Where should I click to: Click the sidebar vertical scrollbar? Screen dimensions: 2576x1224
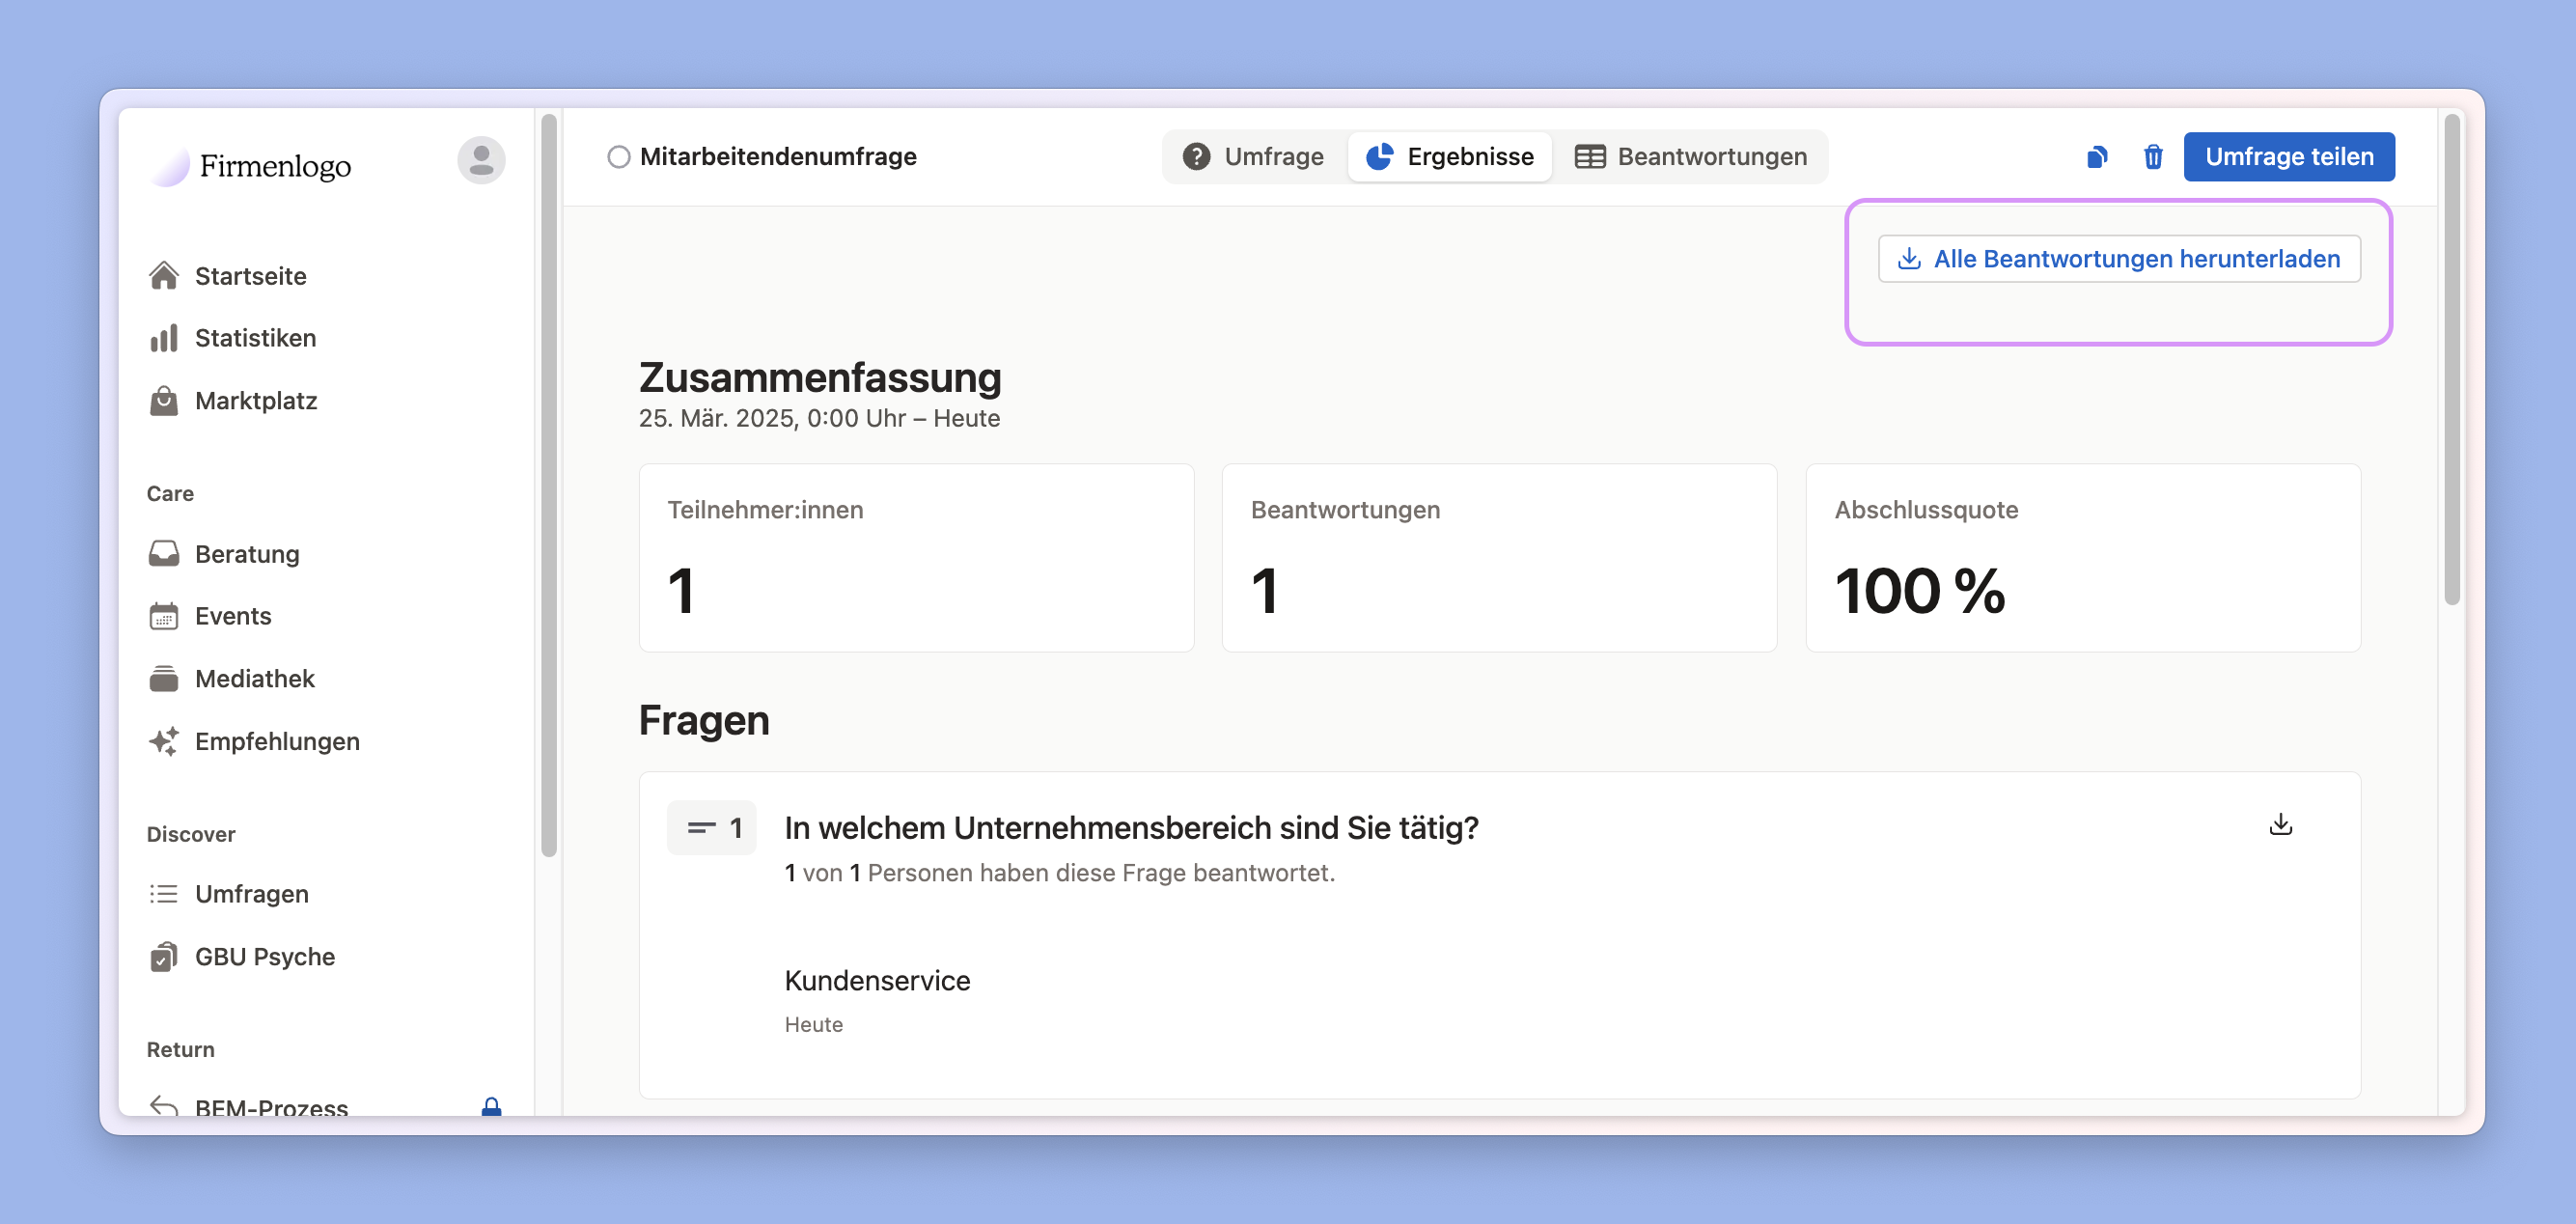548,485
